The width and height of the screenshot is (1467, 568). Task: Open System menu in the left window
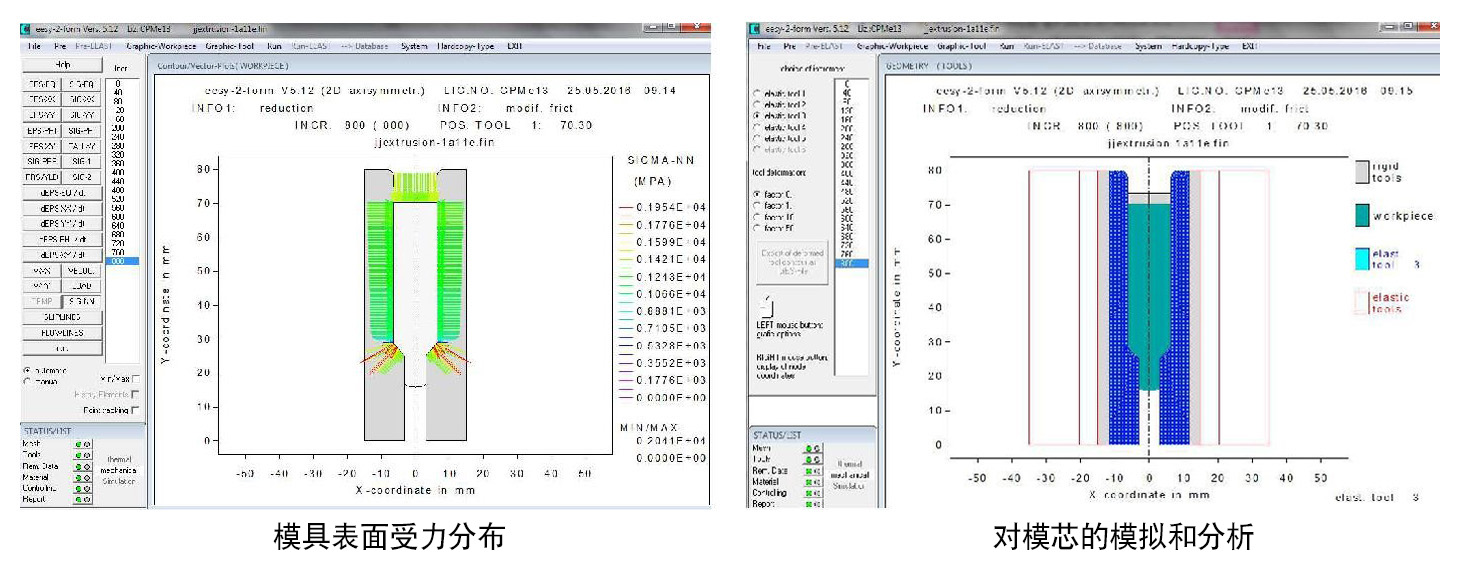[414, 46]
